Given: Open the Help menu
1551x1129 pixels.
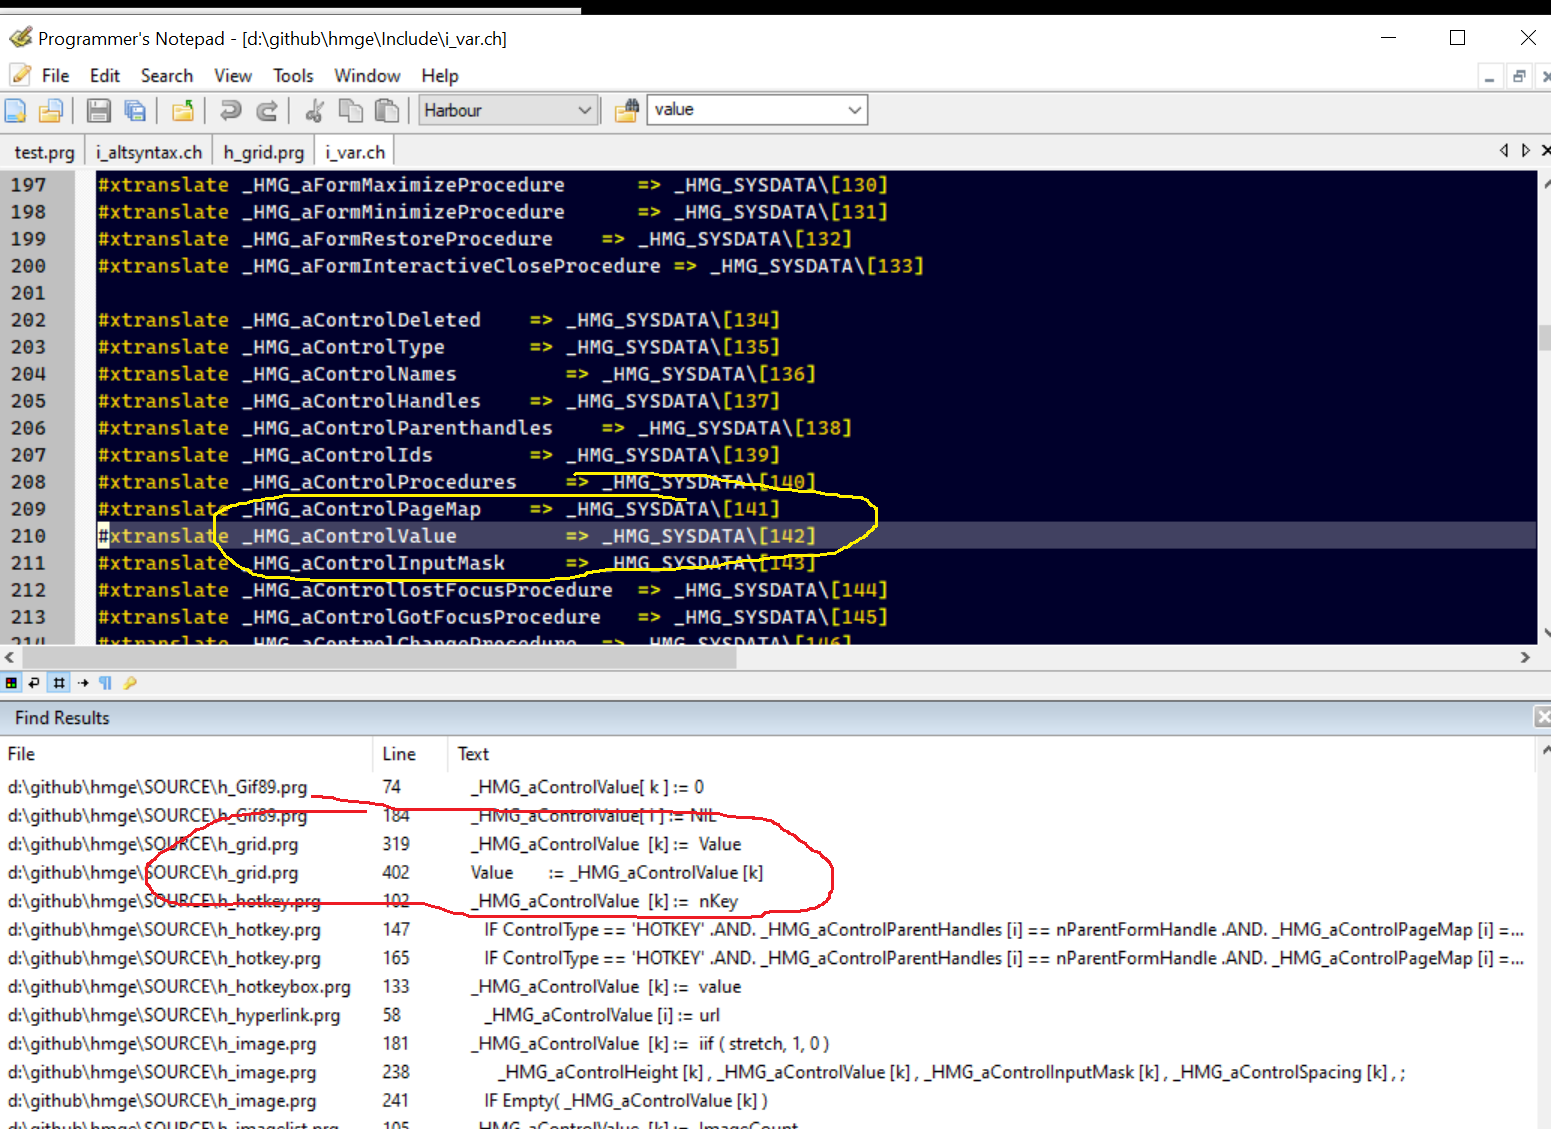Looking at the screenshot, I should 440,76.
